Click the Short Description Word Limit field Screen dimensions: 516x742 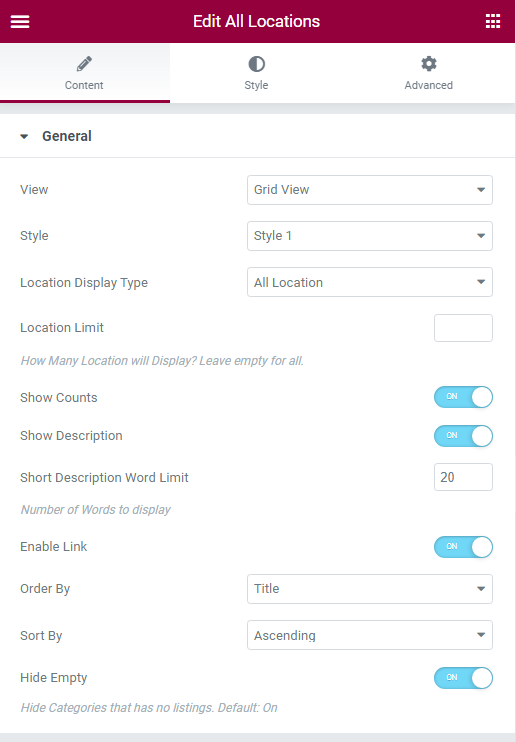[x=463, y=477]
